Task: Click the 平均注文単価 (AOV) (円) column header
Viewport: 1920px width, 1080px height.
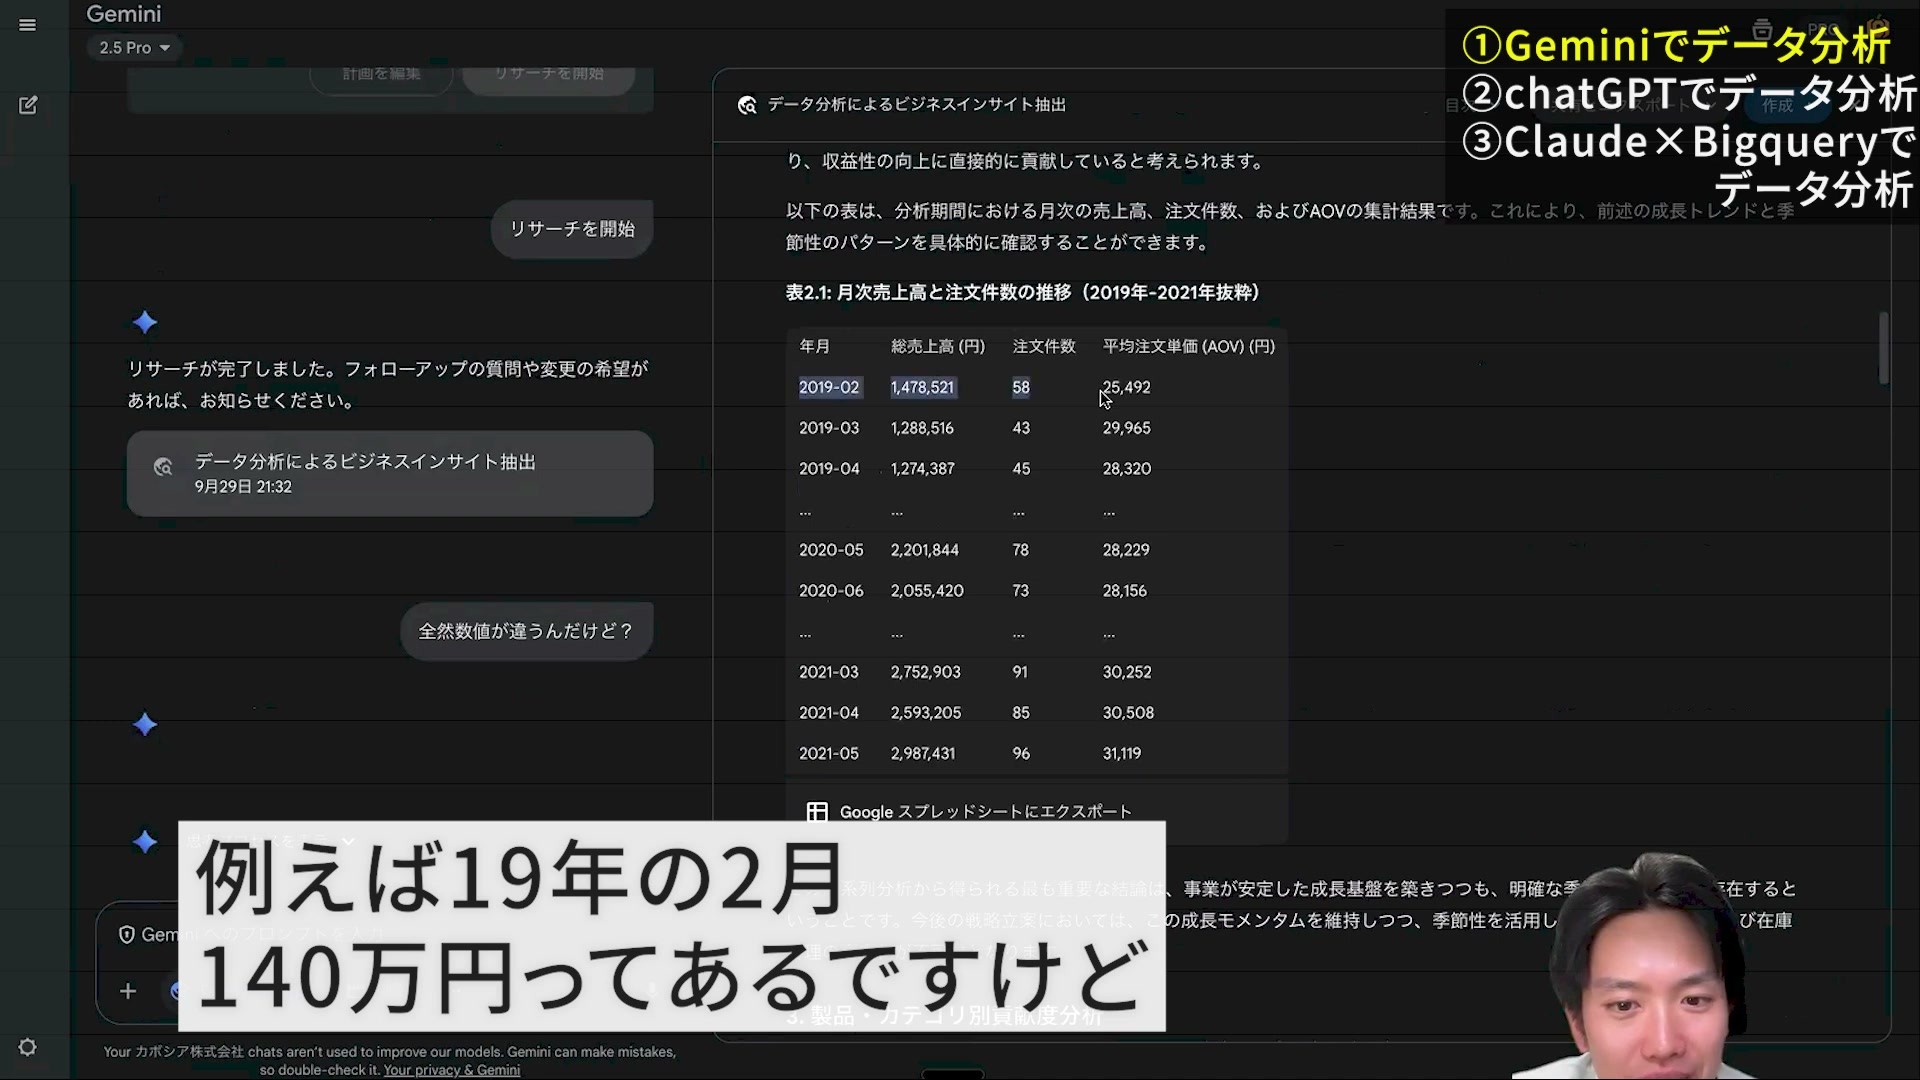Action: tap(1188, 346)
